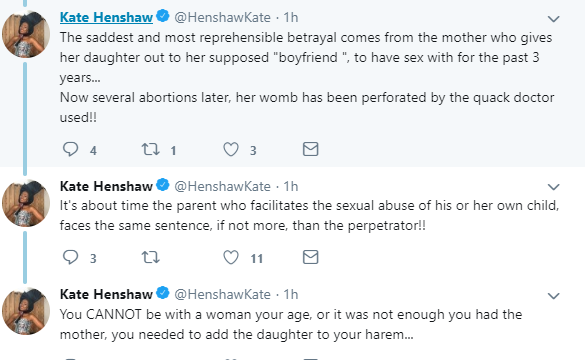Open the first tweet's profile avatar
The width and height of the screenshot is (585, 360).
[26, 34]
